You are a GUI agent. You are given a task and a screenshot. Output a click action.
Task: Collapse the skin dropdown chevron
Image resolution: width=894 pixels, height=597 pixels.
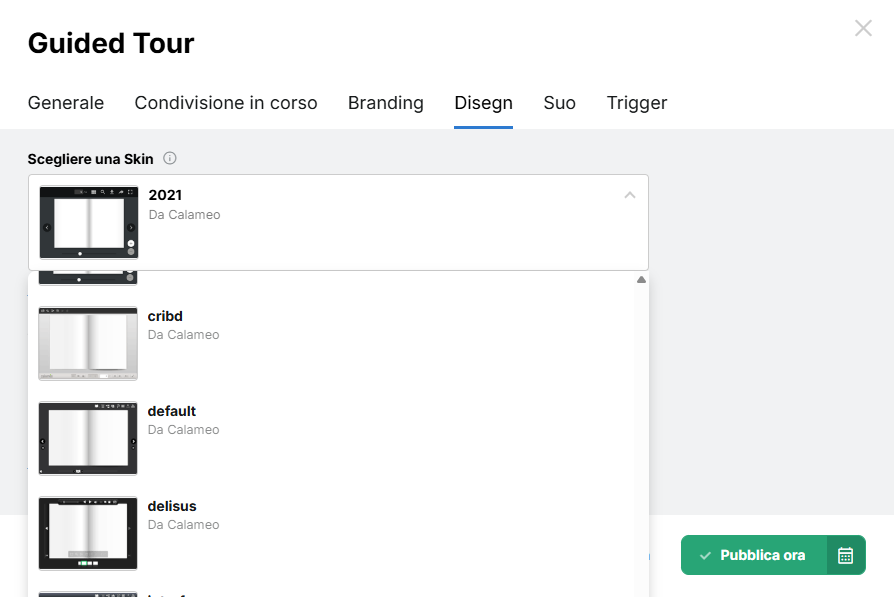click(629, 195)
